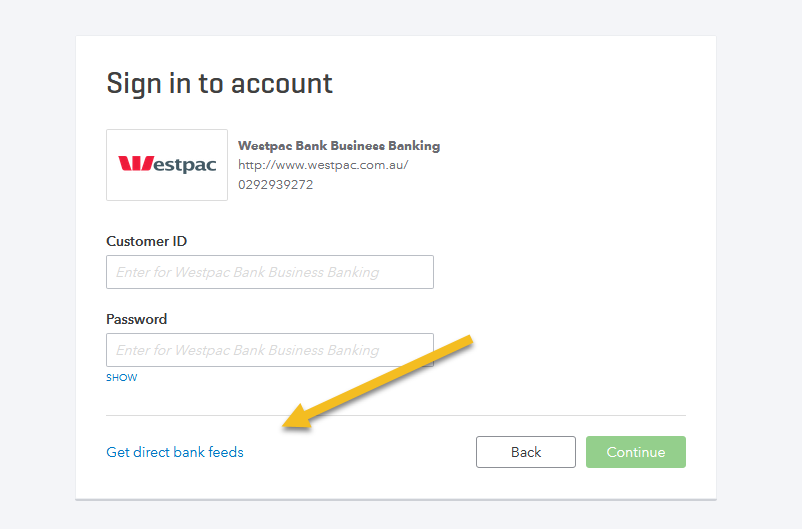802x529 pixels.
Task: Focus the Customer ID input field
Action: tap(270, 272)
